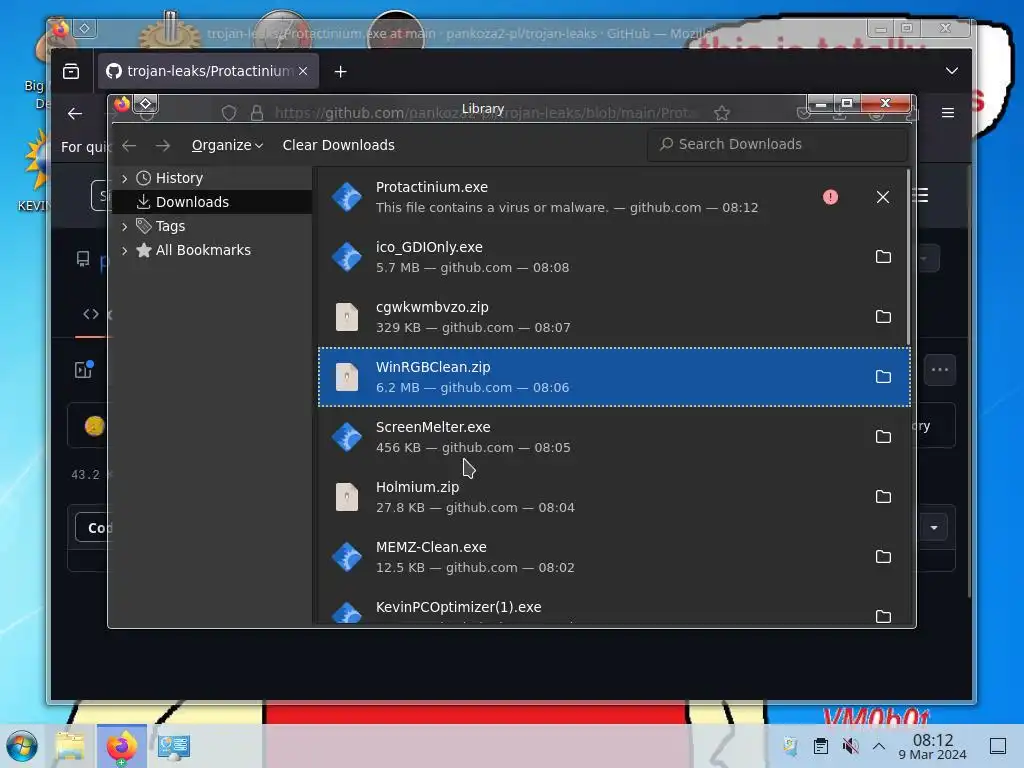
Task: Select Tags in the sidebar
Action: pos(170,226)
